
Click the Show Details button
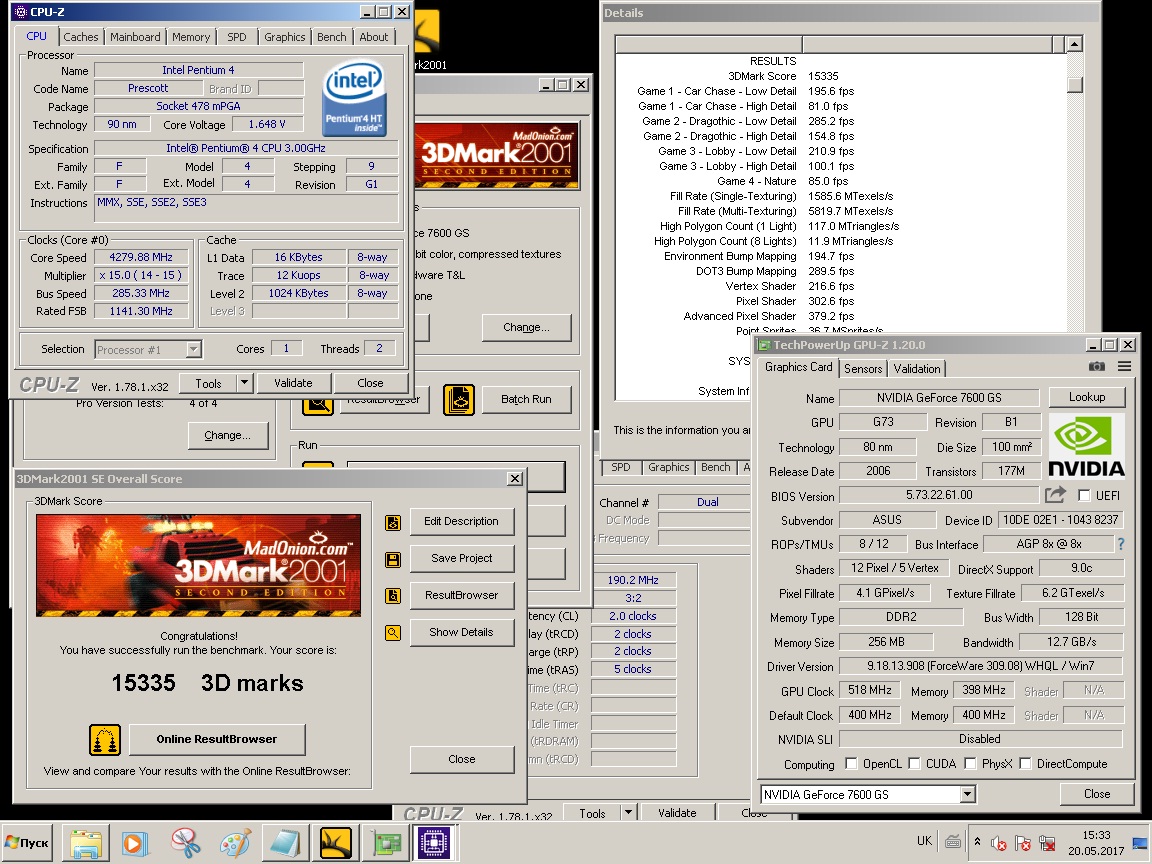coord(461,632)
